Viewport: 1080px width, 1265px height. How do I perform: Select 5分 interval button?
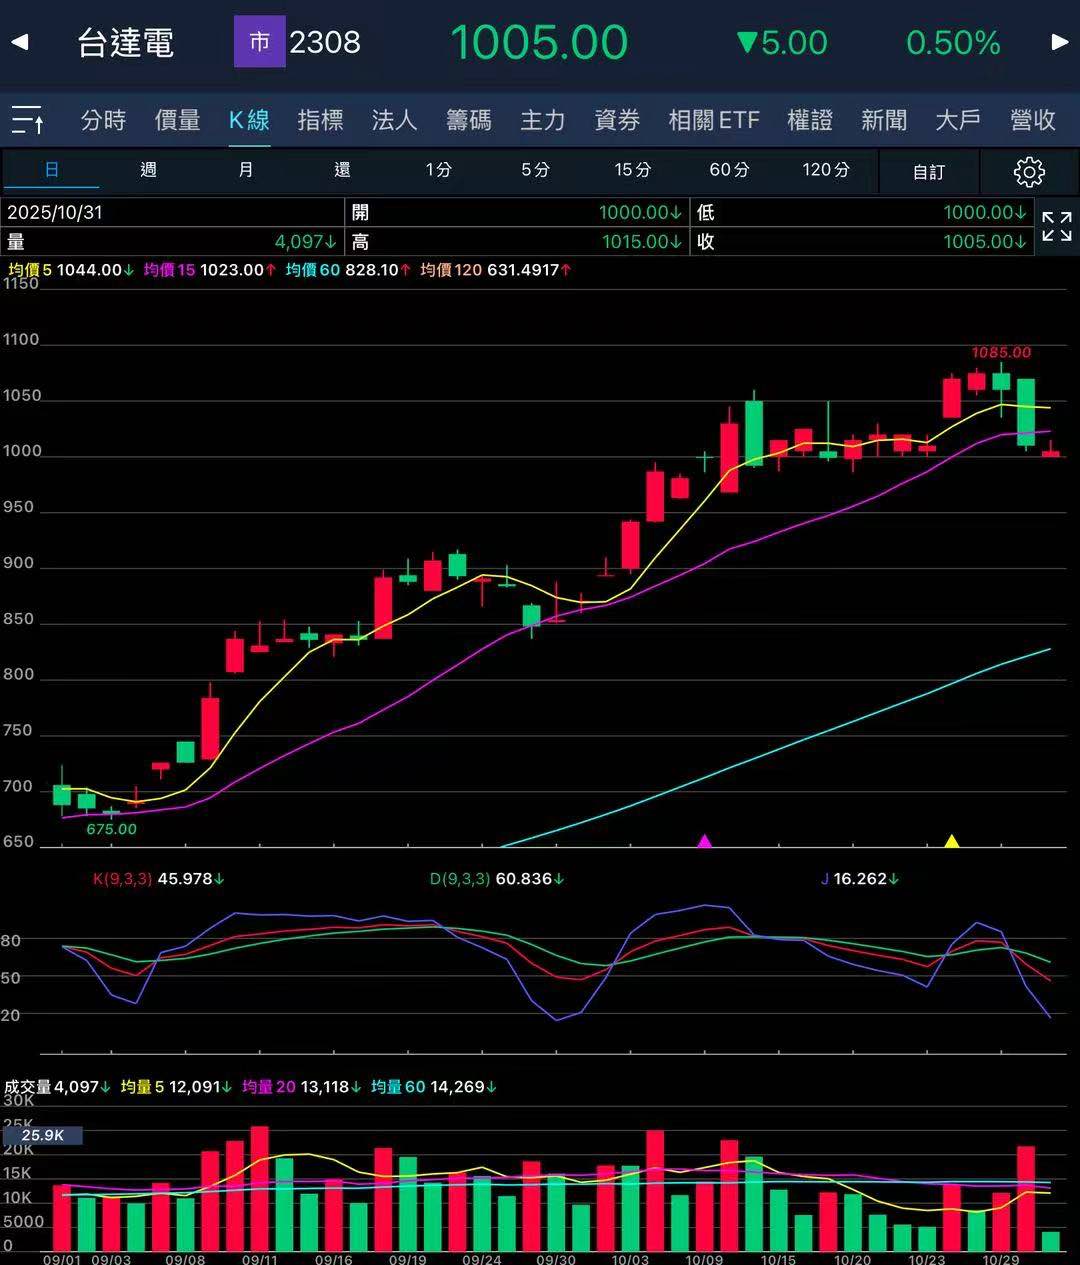coord(535,170)
